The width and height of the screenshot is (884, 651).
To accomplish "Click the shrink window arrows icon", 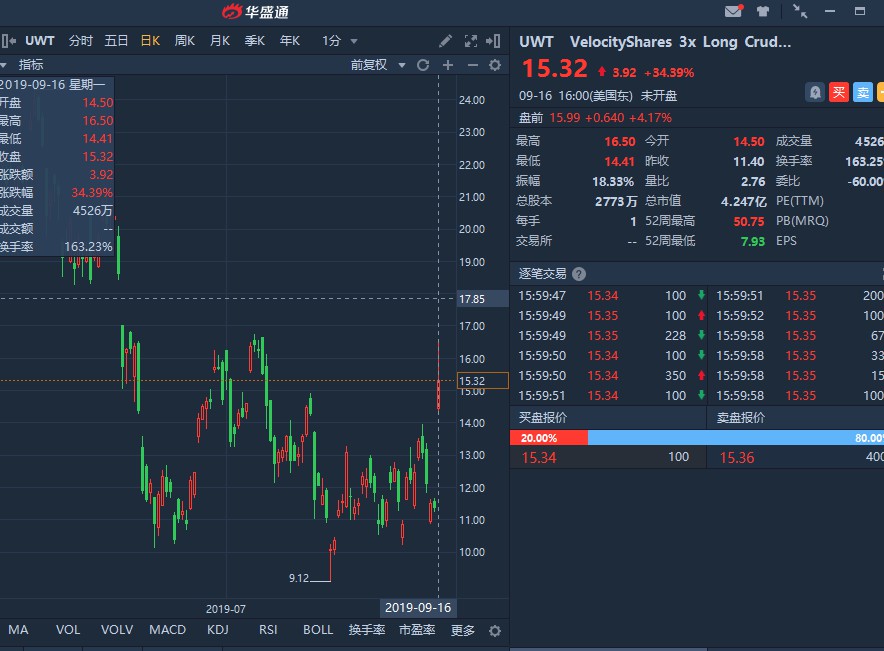I will pyautogui.click(x=799, y=11).
